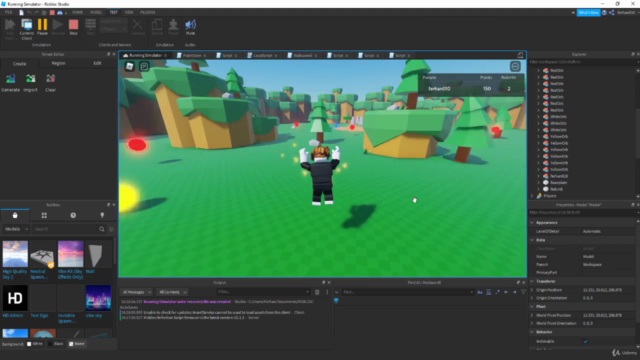Select White toolbox background option
The width and height of the screenshot is (640, 360).
pos(35,344)
